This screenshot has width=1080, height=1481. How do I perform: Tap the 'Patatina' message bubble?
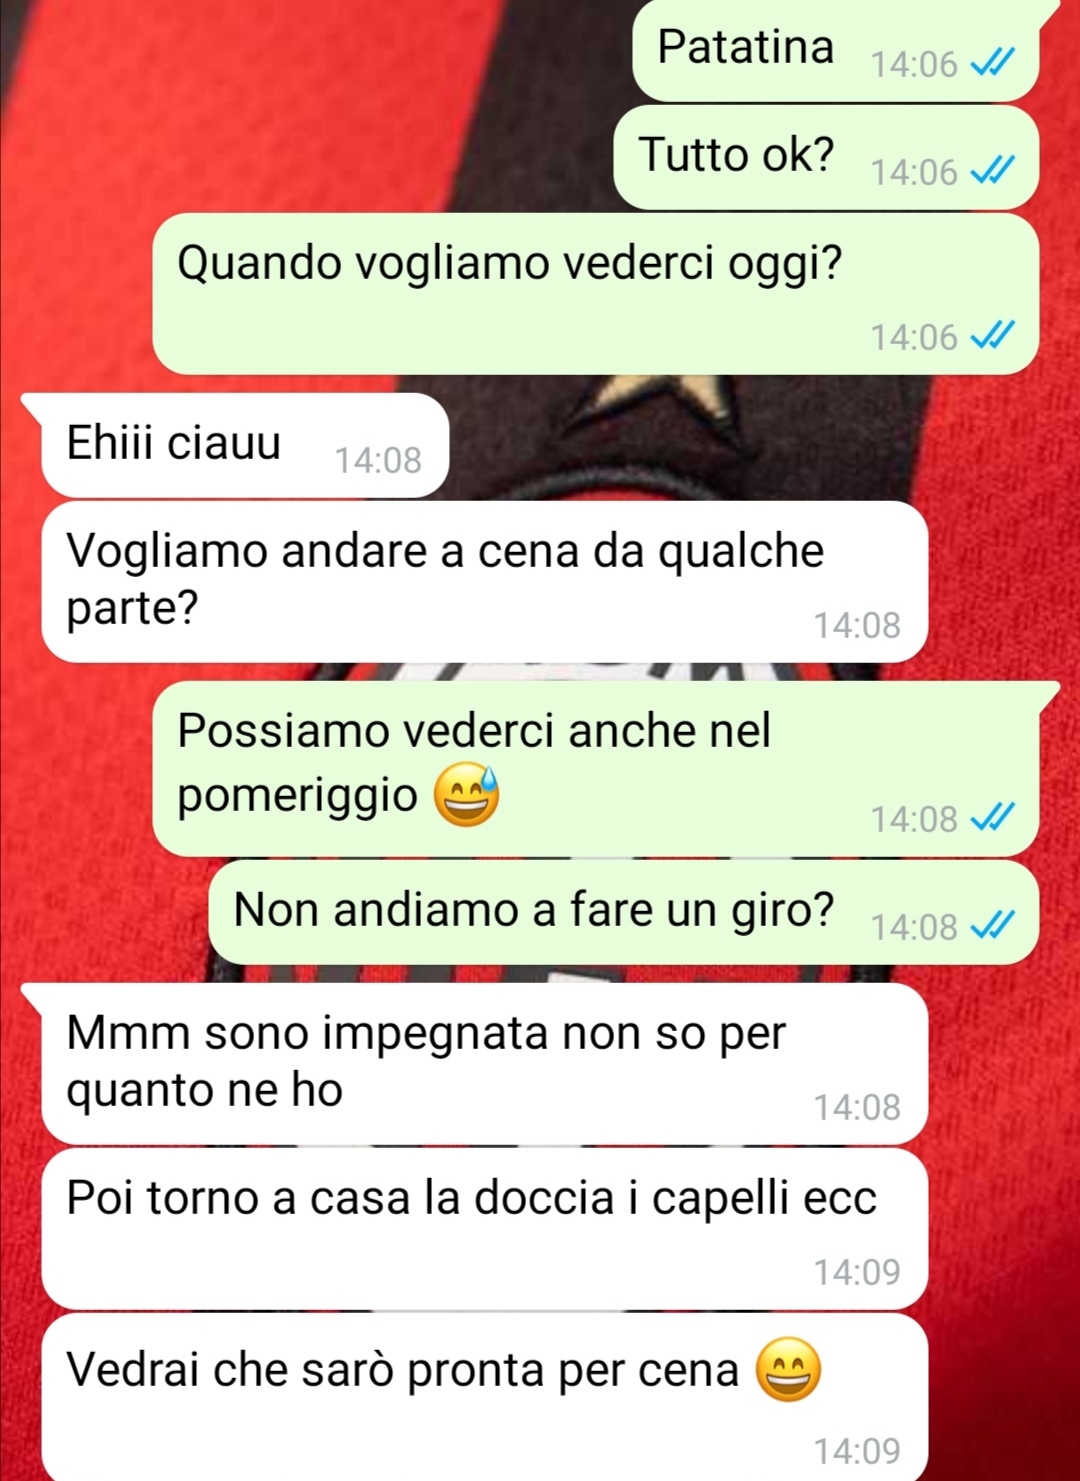coord(836,50)
